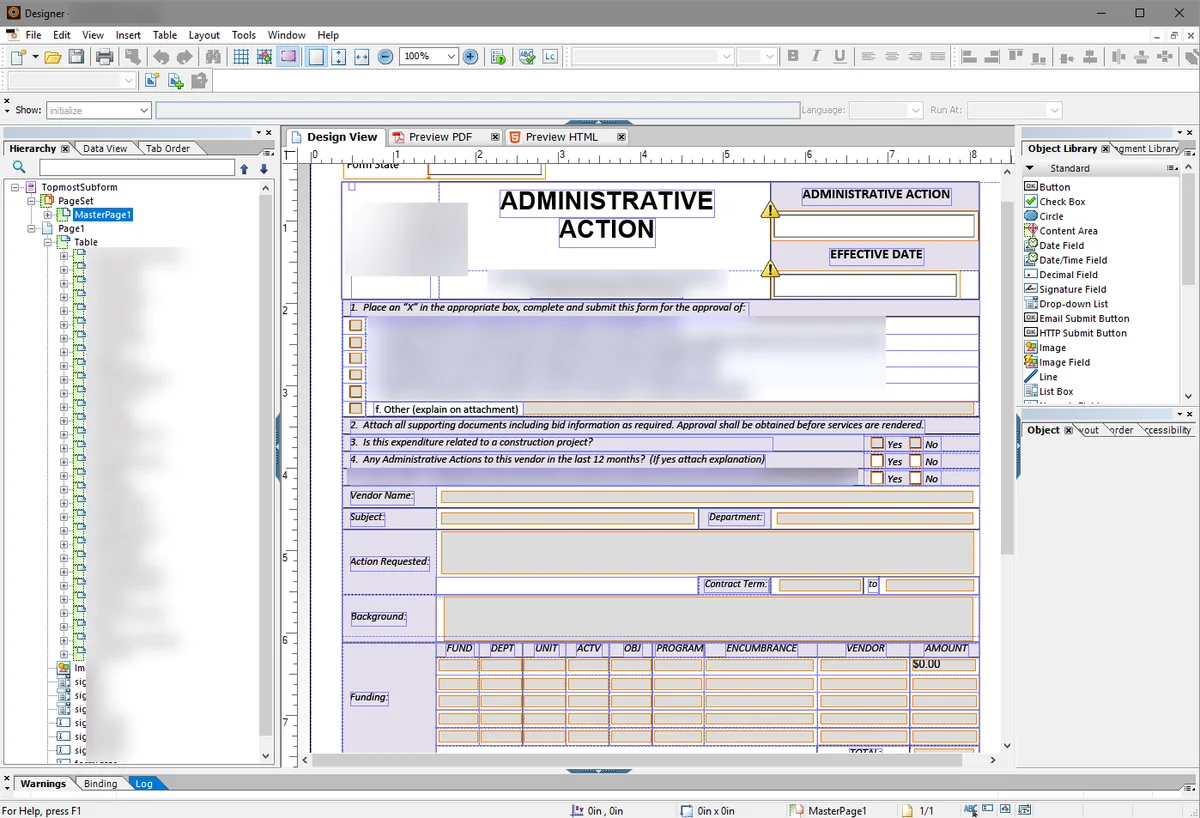Switch to the Tab Order tab

[167, 149]
